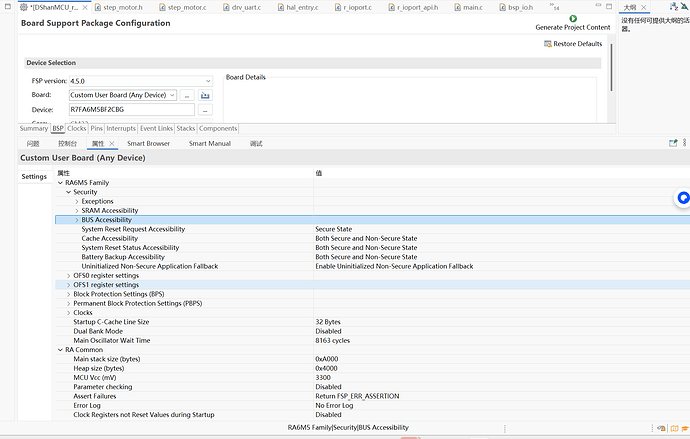Screen dimensions: 690x439
Task: Switch to the Event Links configuration tab
Action: click(156, 128)
